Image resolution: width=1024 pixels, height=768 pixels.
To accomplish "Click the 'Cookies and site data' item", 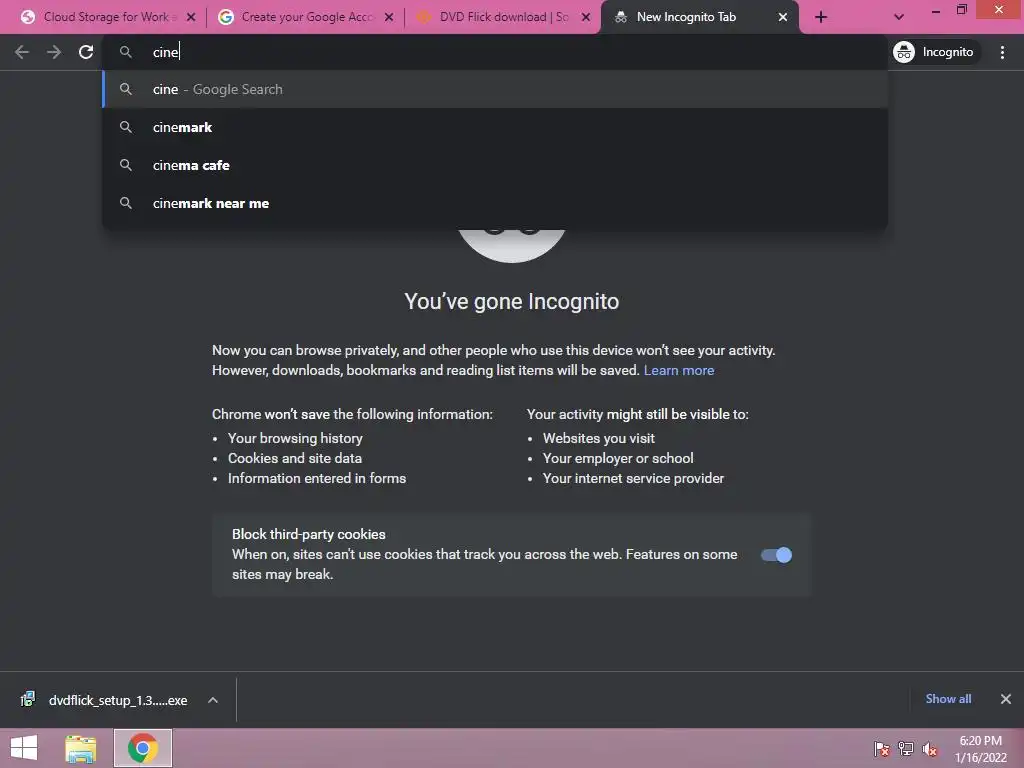I will point(295,458).
